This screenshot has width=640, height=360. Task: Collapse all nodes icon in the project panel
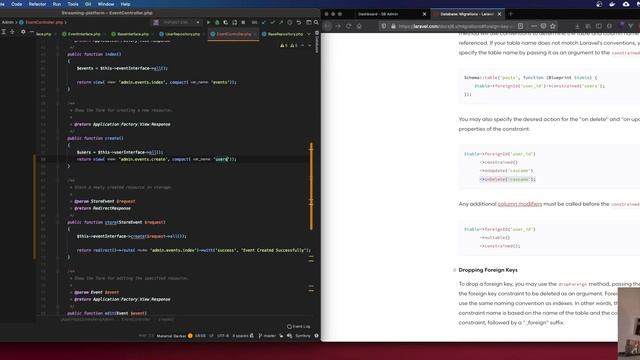coord(12,32)
